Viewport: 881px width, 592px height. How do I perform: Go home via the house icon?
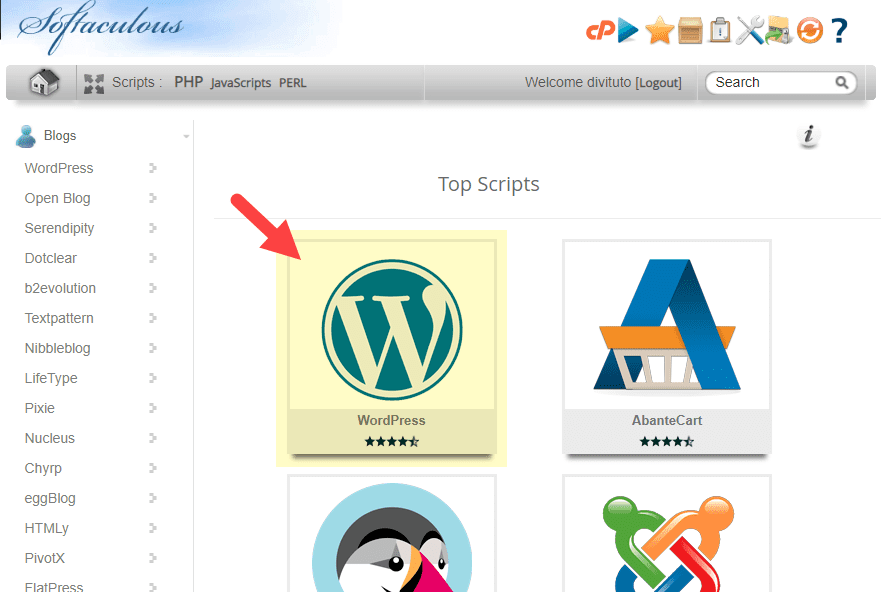coord(44,83)
